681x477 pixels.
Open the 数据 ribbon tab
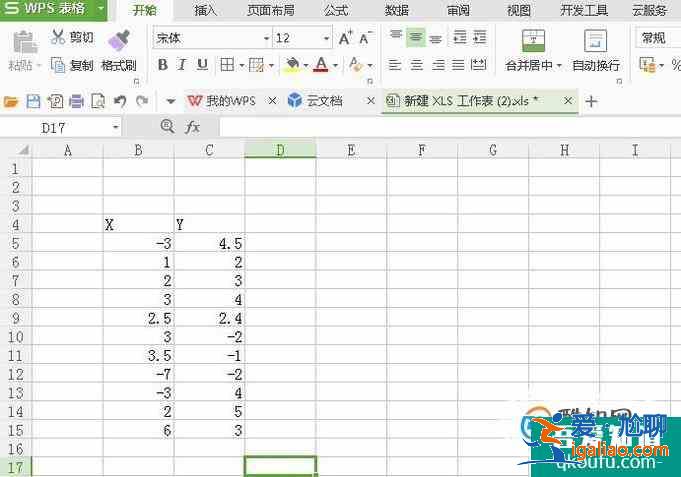(x=396, y=10)
